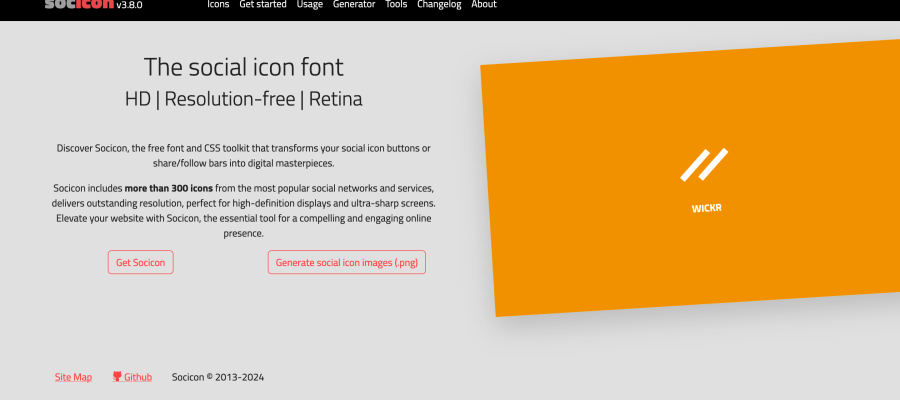Click the Github cat icon in footer
The height and width of the screenshot is (400, 900).
[x=117, y=376]
